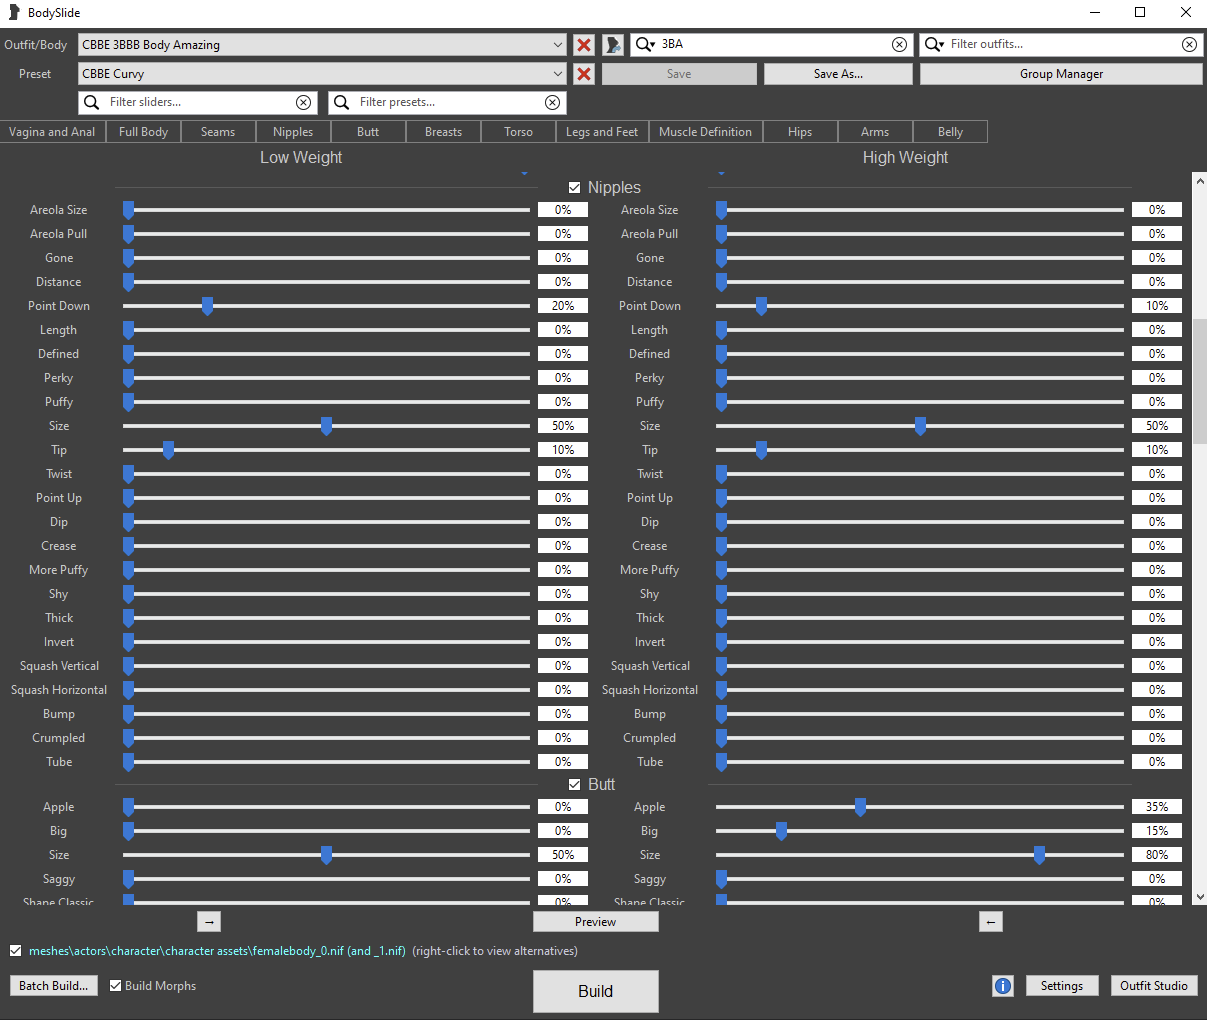Click low weight Point Down 20% value box
Screen dimensions: 1207x1020
(x=563, y=306)
